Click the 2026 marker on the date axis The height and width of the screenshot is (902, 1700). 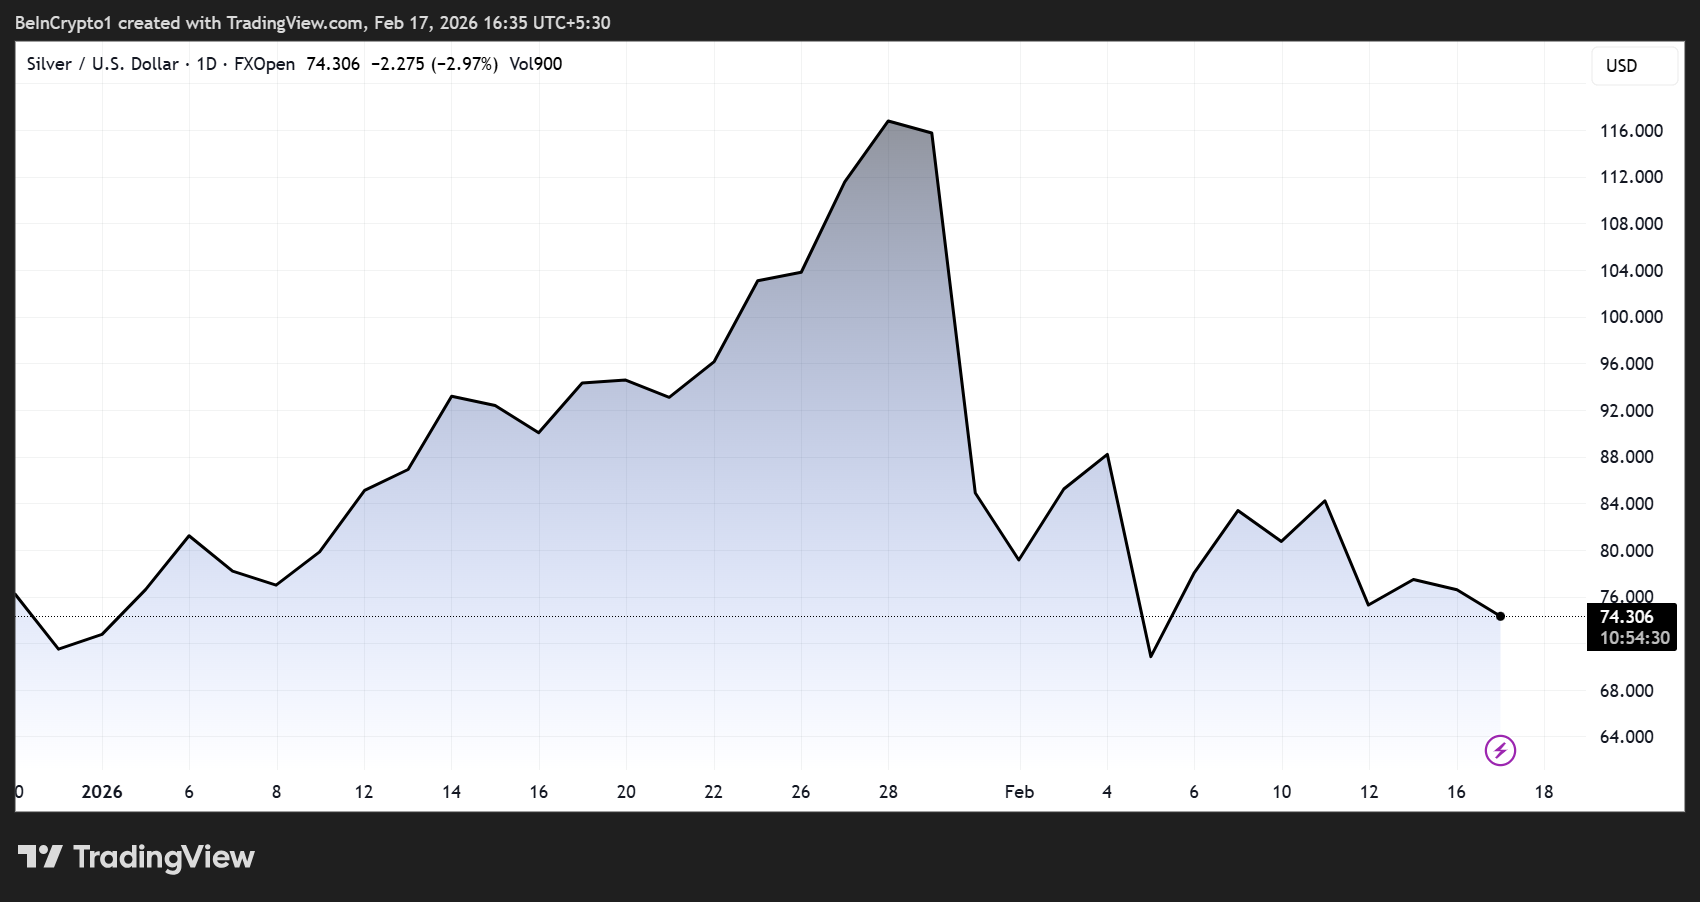pos(100,791)
